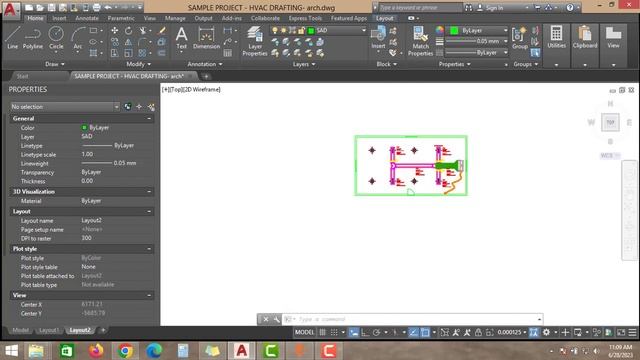
Task: Collapse the 3D Visualization section
Action: pos(149,191)
